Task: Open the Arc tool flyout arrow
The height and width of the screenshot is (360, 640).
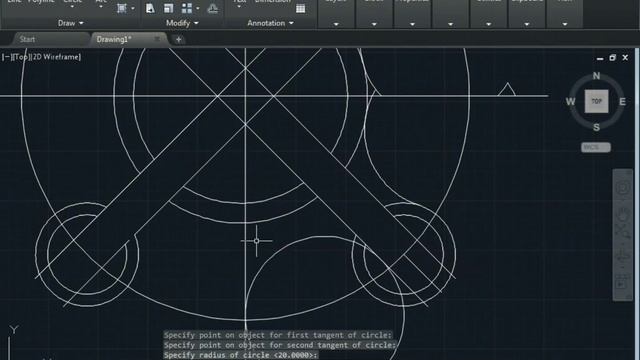Action: click(101, 7)
